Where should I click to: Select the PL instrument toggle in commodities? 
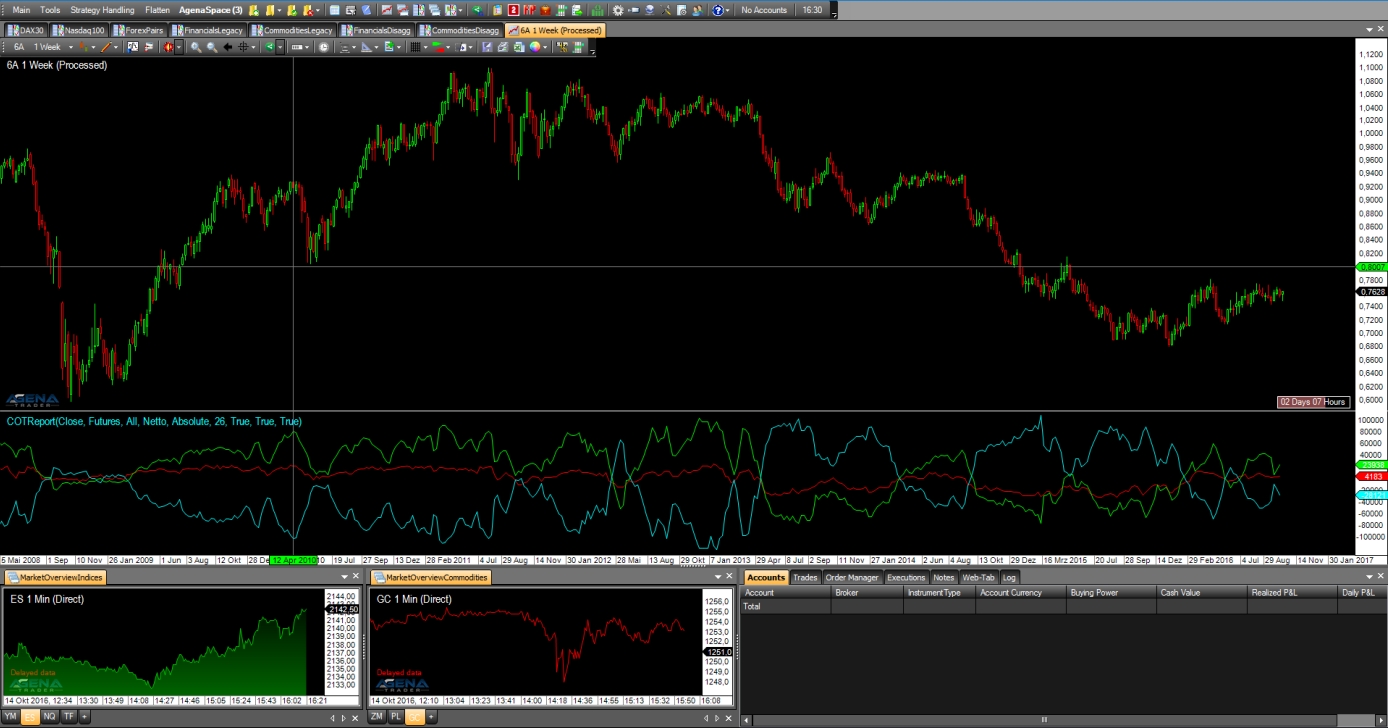coord(396,716)
